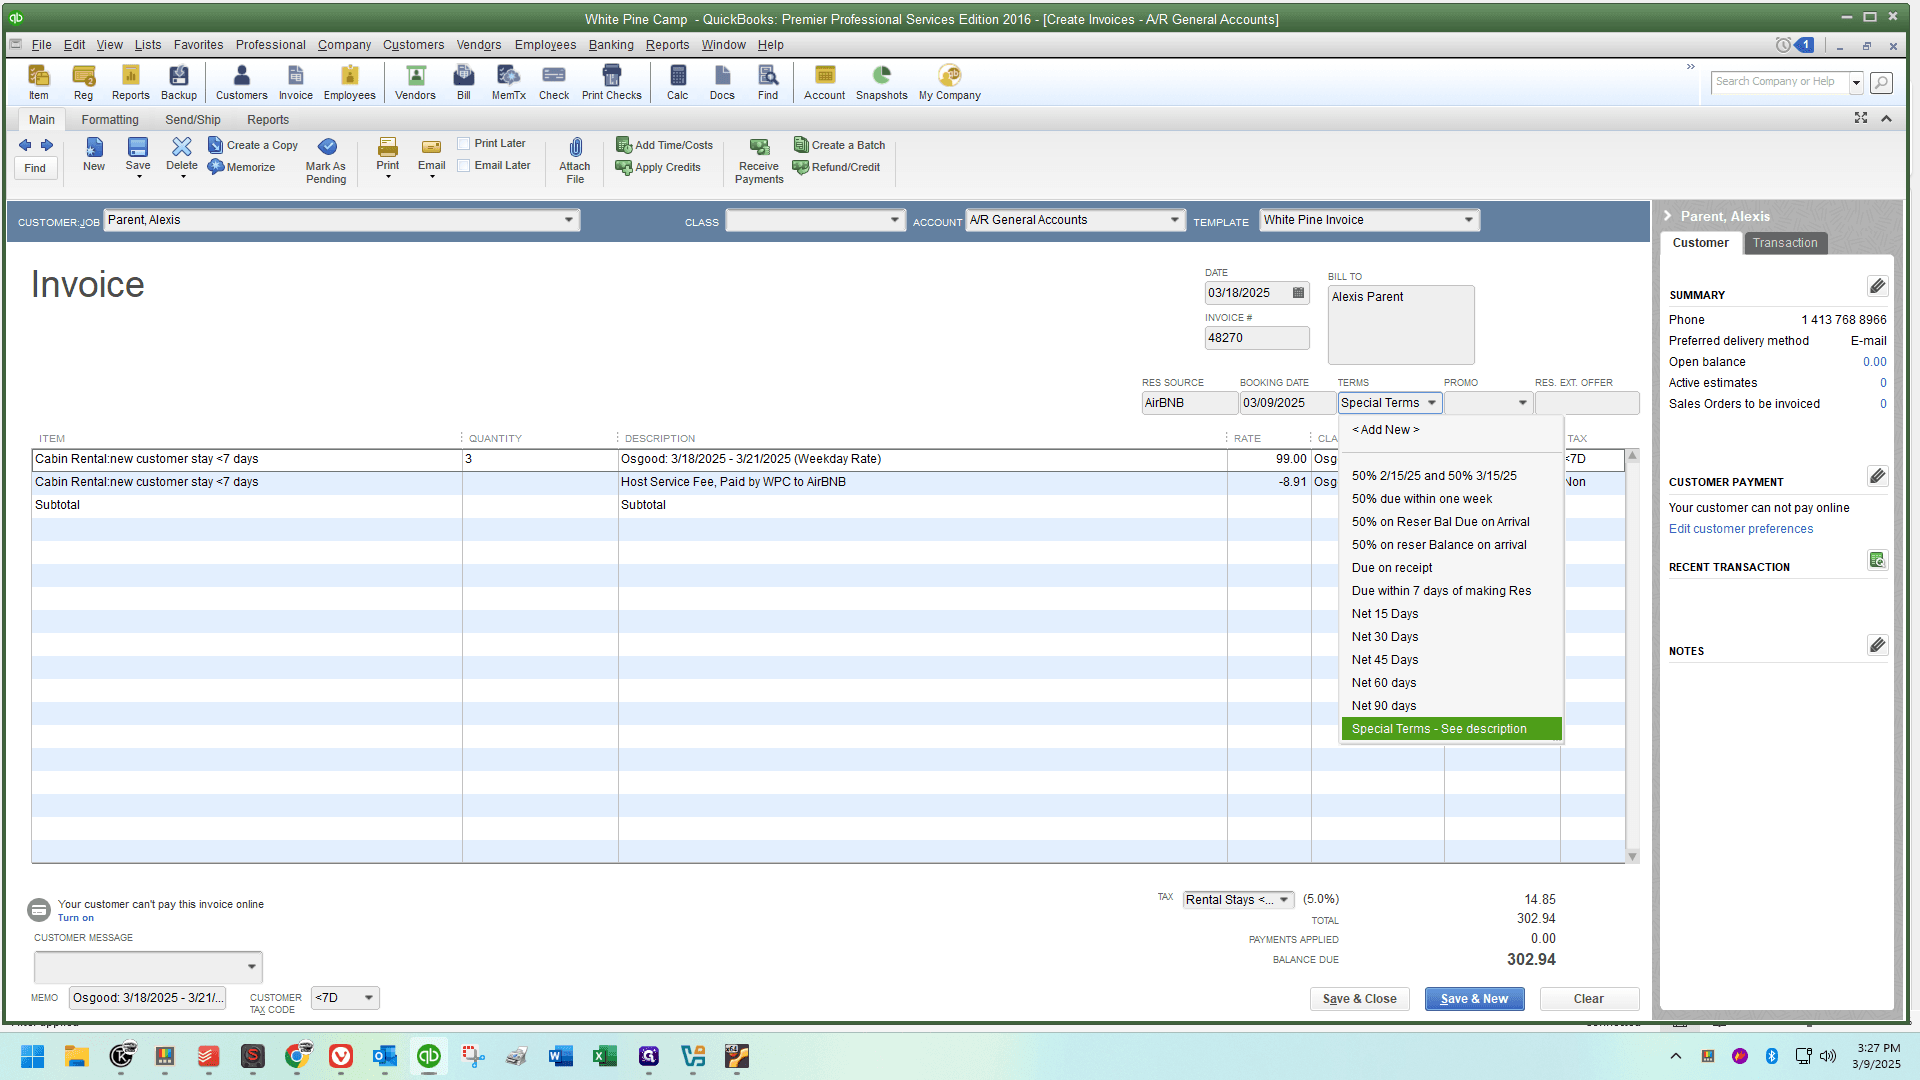Image resolution: width=1920 pixels, height=1080 pixels.
Task: Click the Delete invoice icon
Action: tap(182, 157)
